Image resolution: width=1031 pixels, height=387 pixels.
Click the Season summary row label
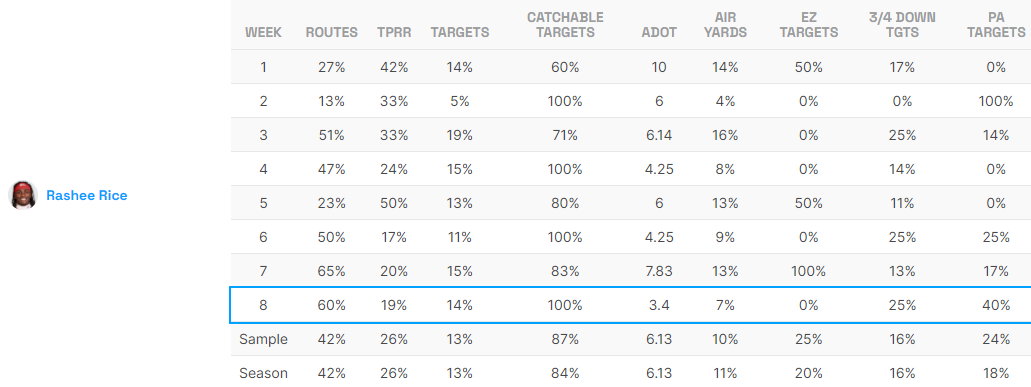coord(263,373)
